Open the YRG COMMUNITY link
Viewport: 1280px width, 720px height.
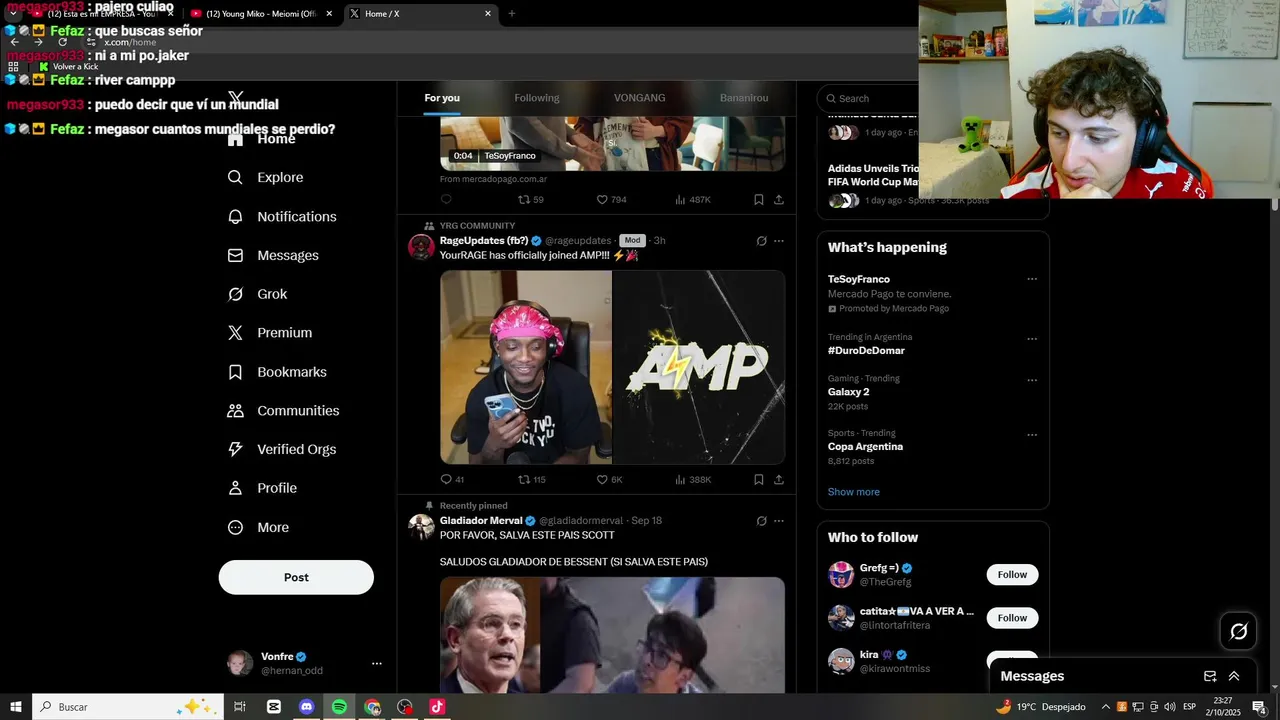point(477,226)
